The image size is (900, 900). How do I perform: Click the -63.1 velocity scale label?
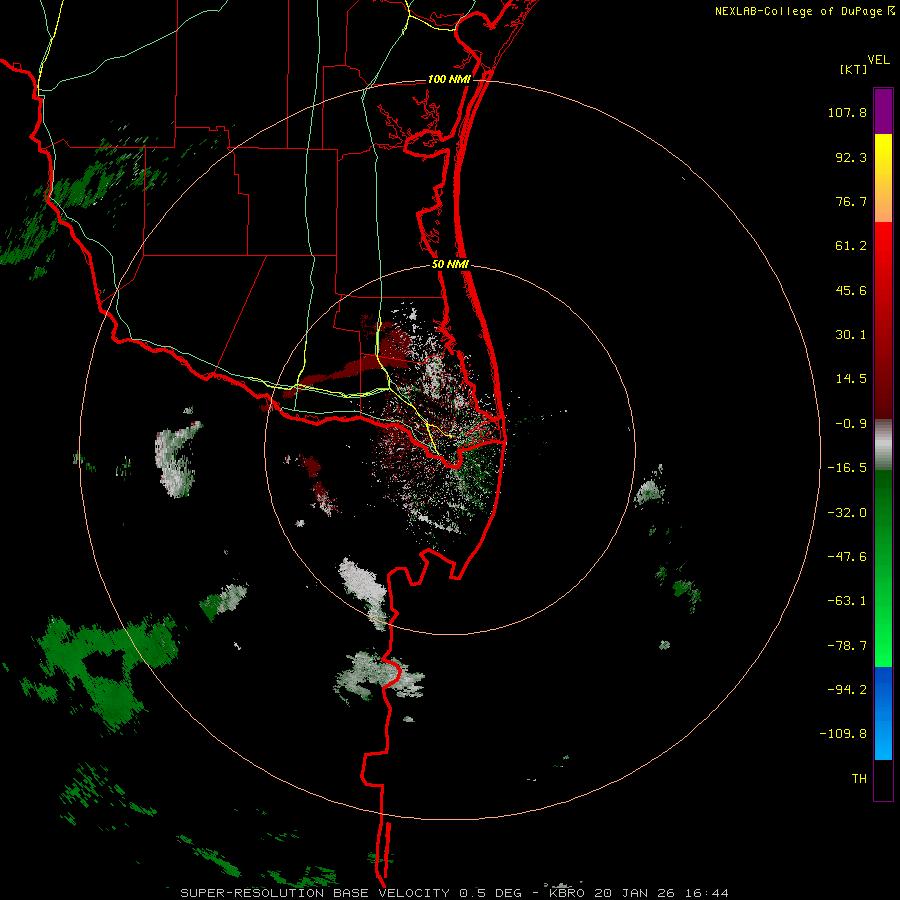coord(847,601)
